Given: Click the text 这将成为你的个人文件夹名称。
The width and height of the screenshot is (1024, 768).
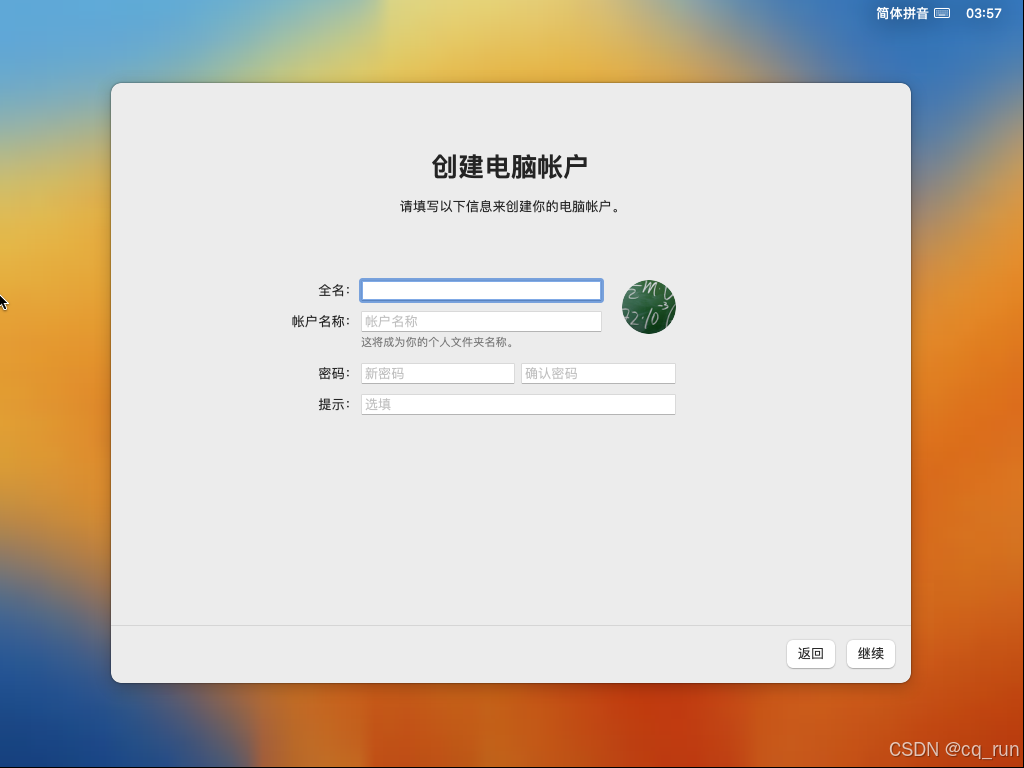Looking at the screenshot, I should pyautogui.click(x=438, y=342).
